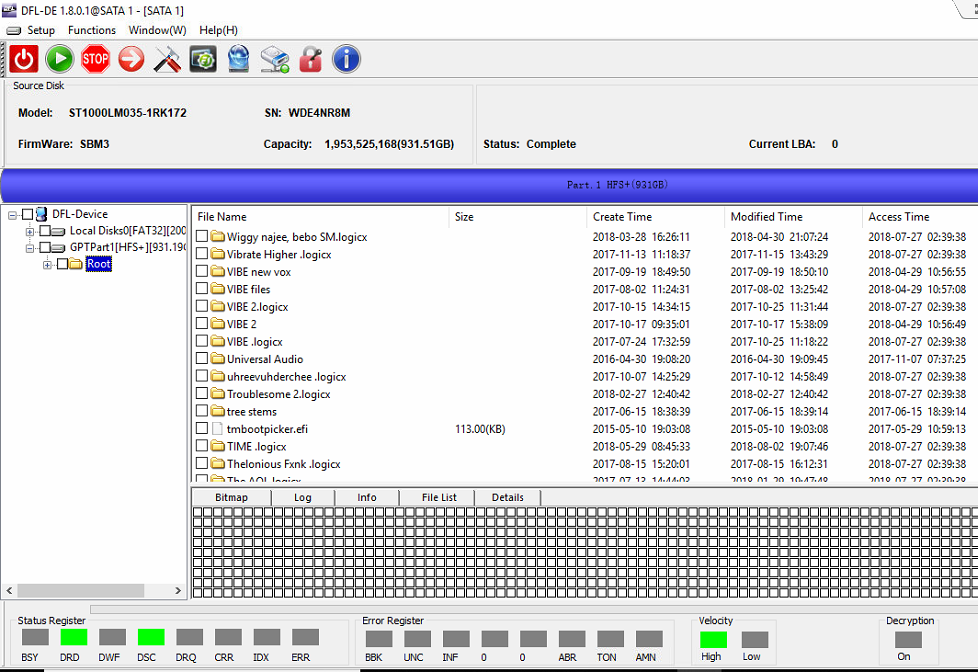Tick the Root folder checkbox in tree
Screen dimensions: 978x672
(x=62, y=264)
